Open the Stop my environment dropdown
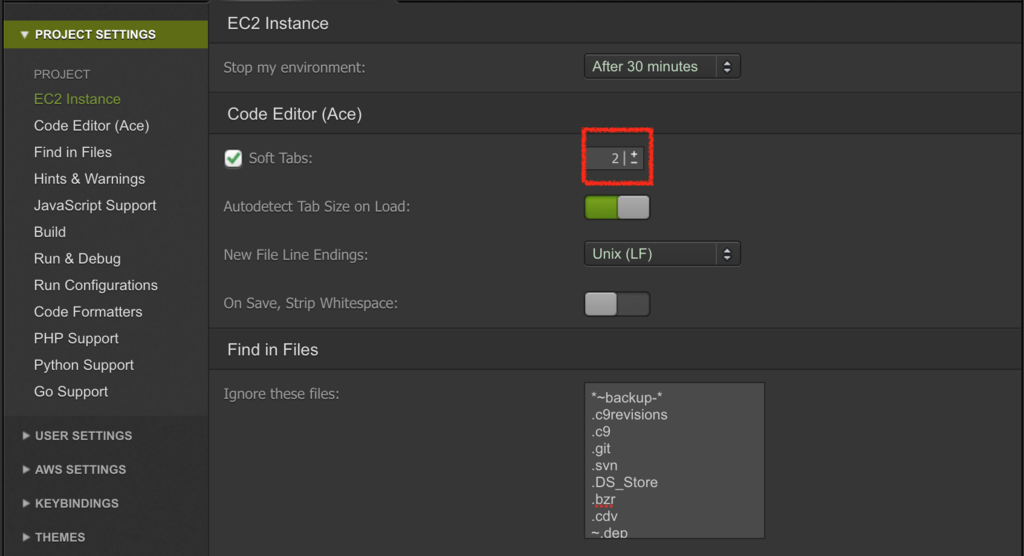Screen dimensions: 1024x556 point(662,67)
